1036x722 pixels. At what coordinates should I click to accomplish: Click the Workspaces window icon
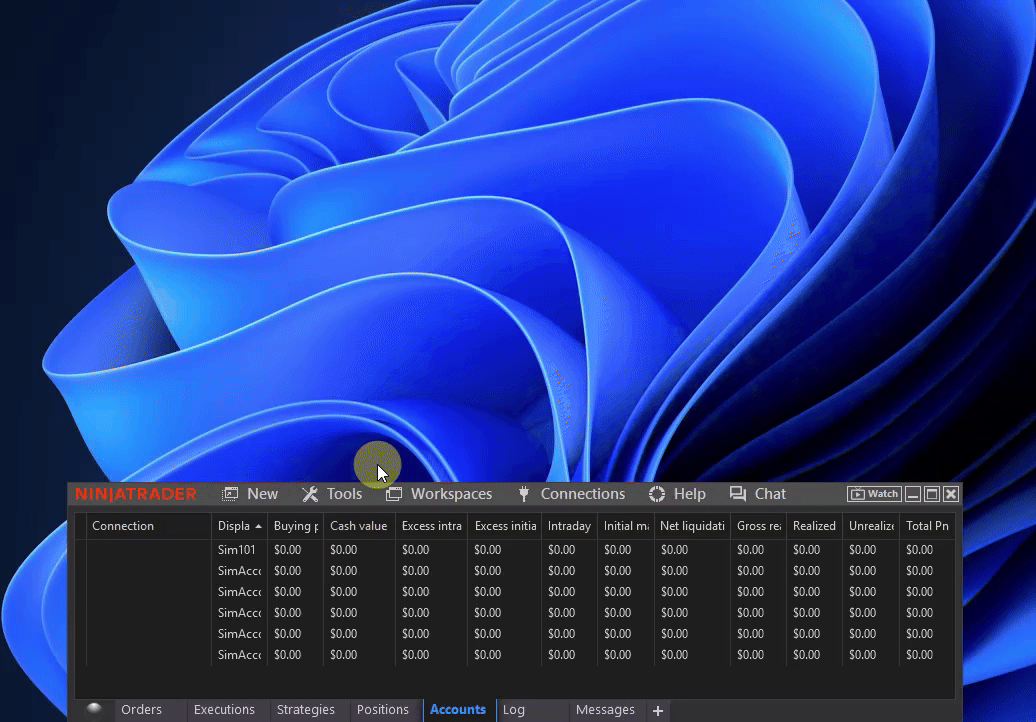click(394, 494)
